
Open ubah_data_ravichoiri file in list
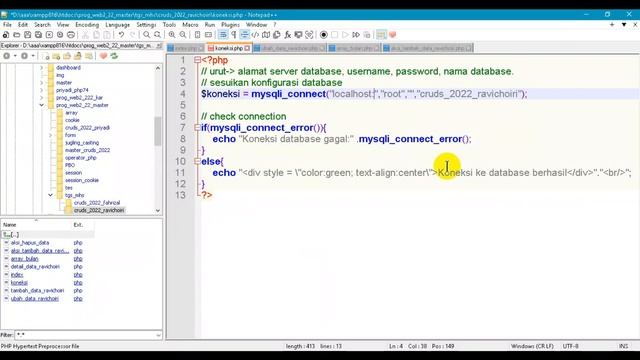click(x=35, y=299)
